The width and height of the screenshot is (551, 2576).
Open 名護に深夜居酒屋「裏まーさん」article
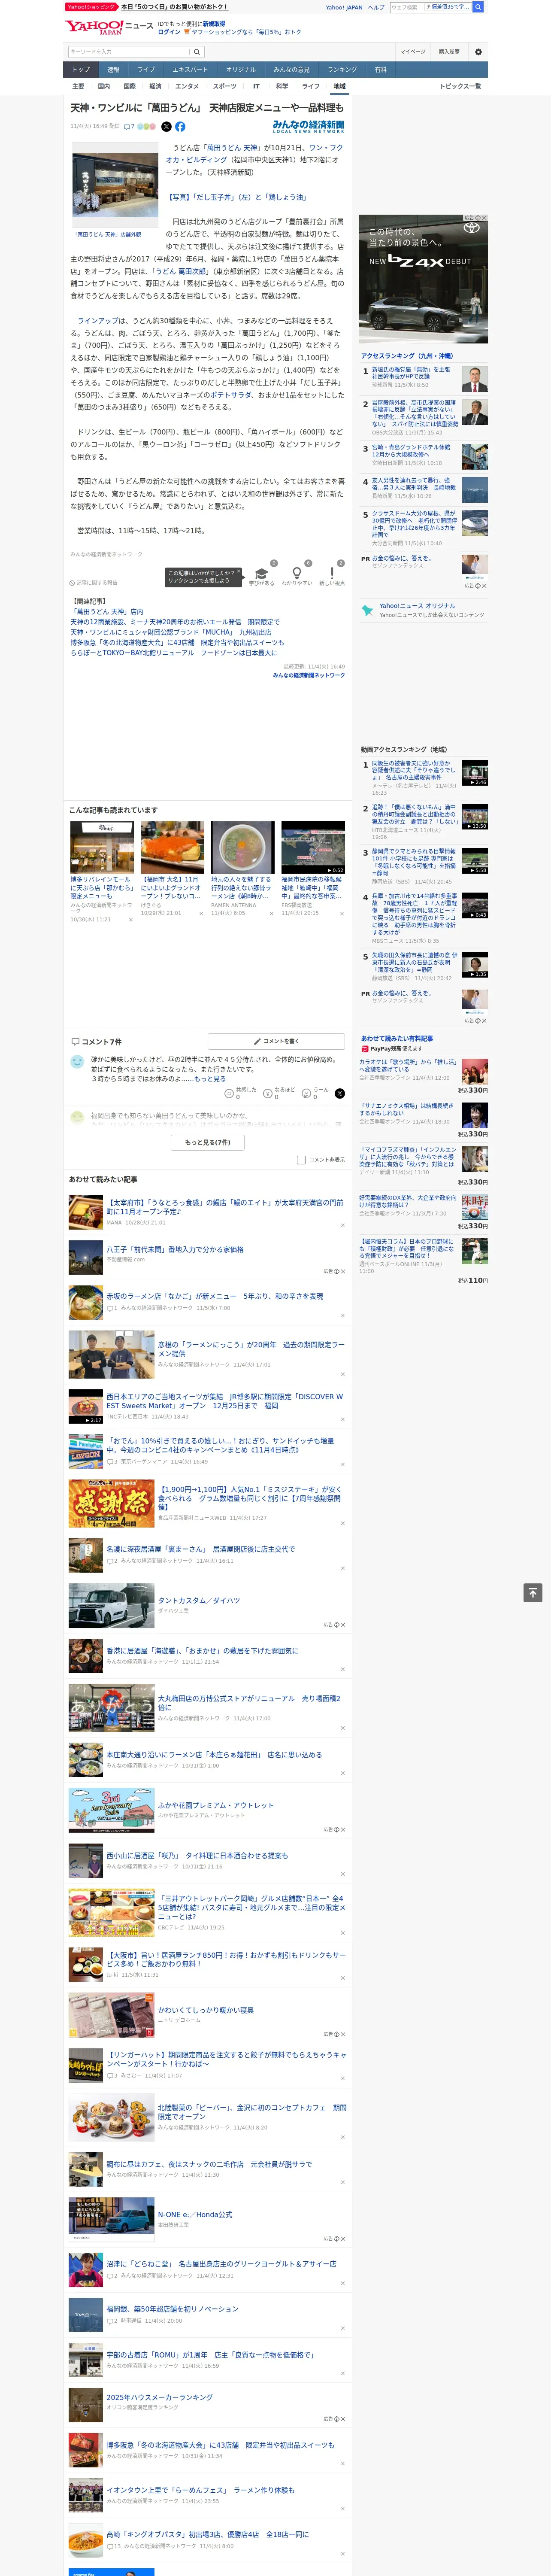(x=200, y=1549)
